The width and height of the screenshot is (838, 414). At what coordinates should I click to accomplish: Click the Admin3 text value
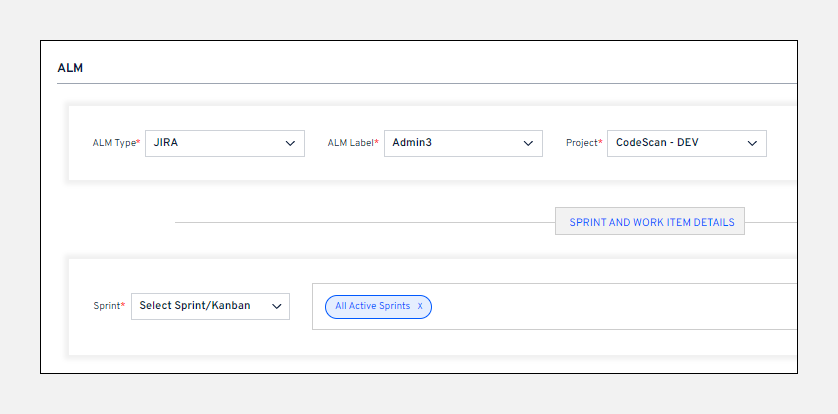(x=412, y=143)
